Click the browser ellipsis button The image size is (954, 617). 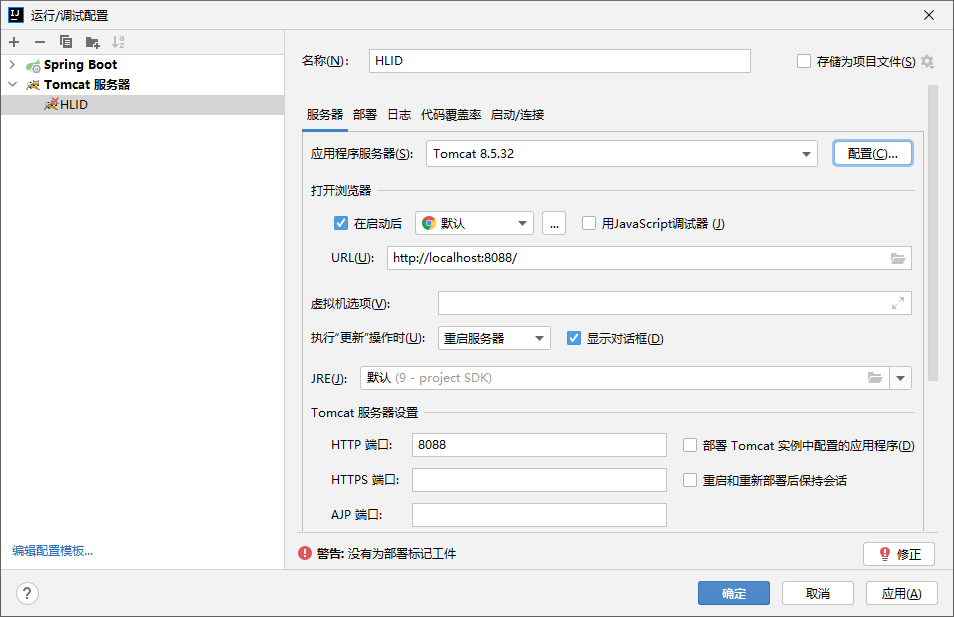pos(554,223)
